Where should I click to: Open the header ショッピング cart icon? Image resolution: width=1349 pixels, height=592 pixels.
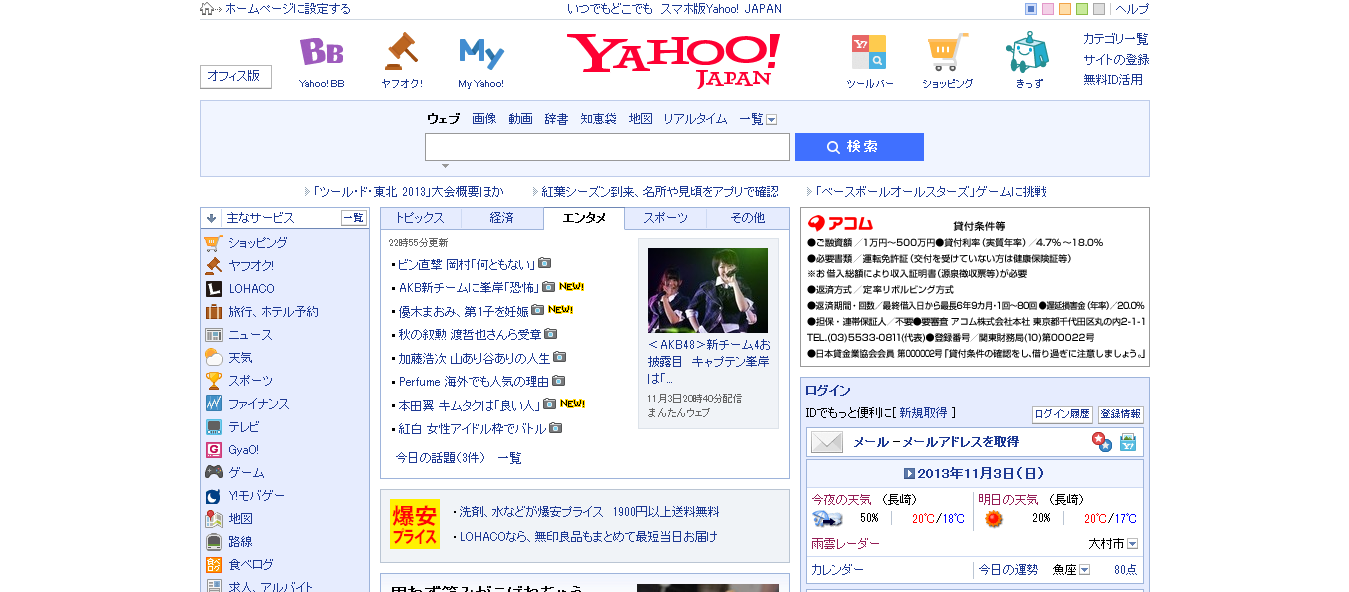(947, 52)
